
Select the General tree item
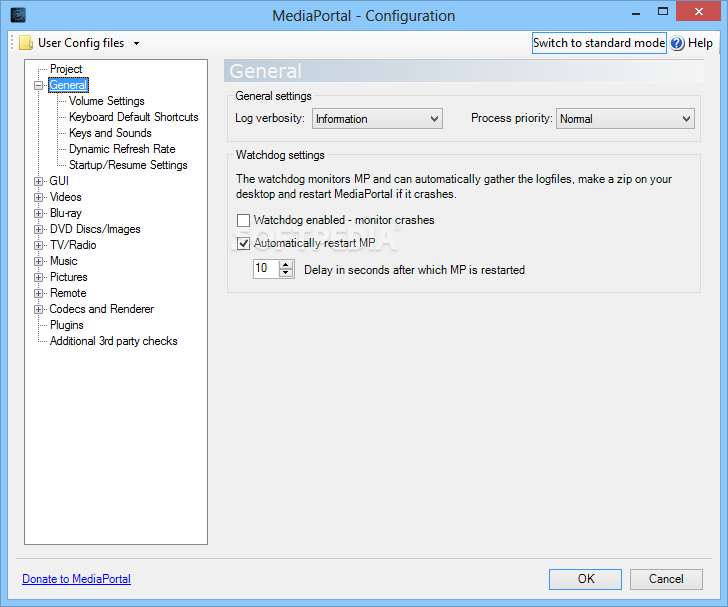click(x=68, y=85)
